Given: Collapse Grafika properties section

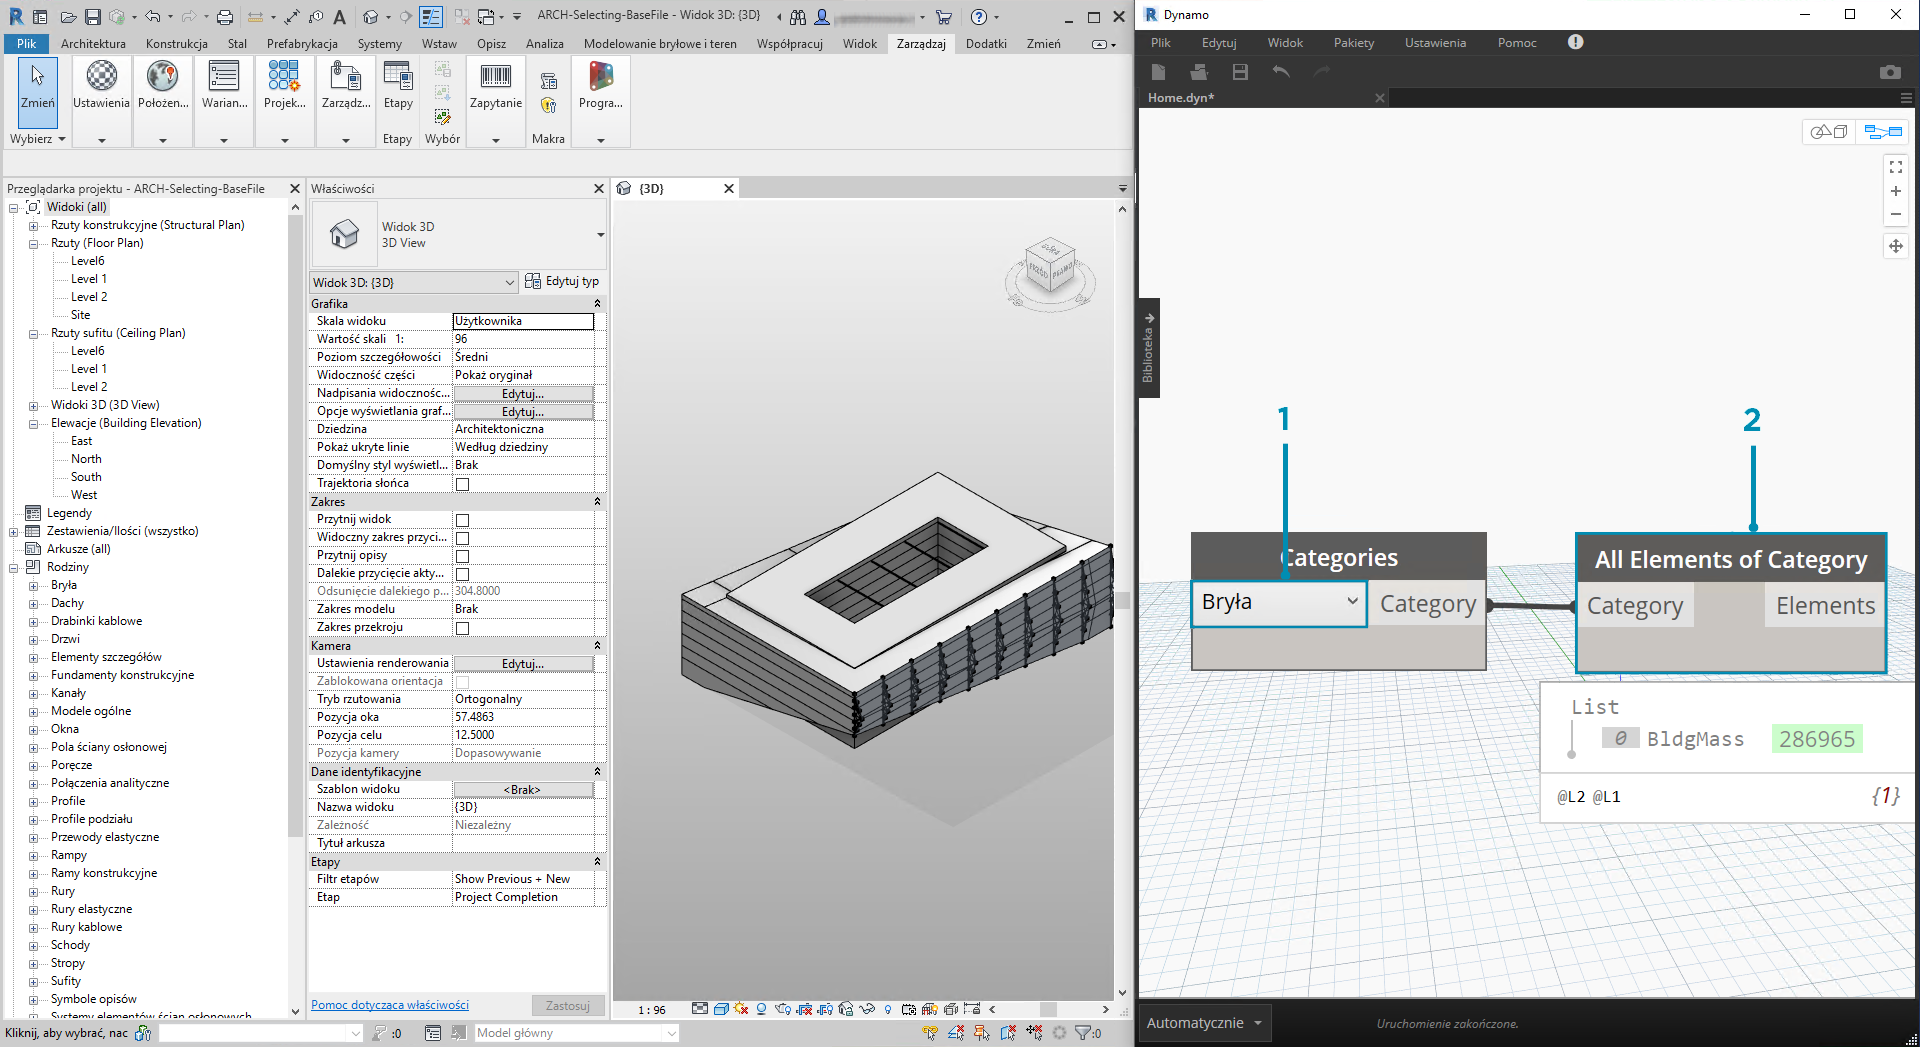Looking at the screenshot, I should (x=597, y=304).
